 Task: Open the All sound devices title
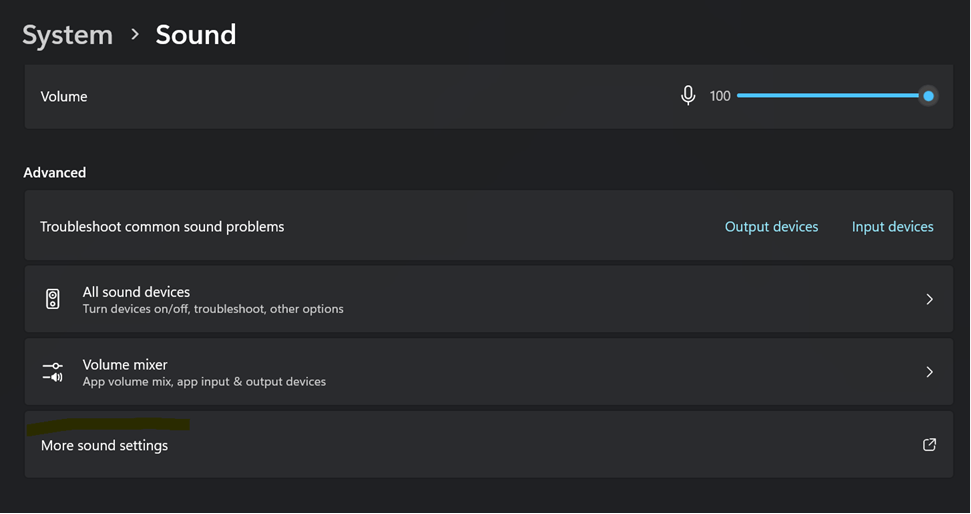136,292
